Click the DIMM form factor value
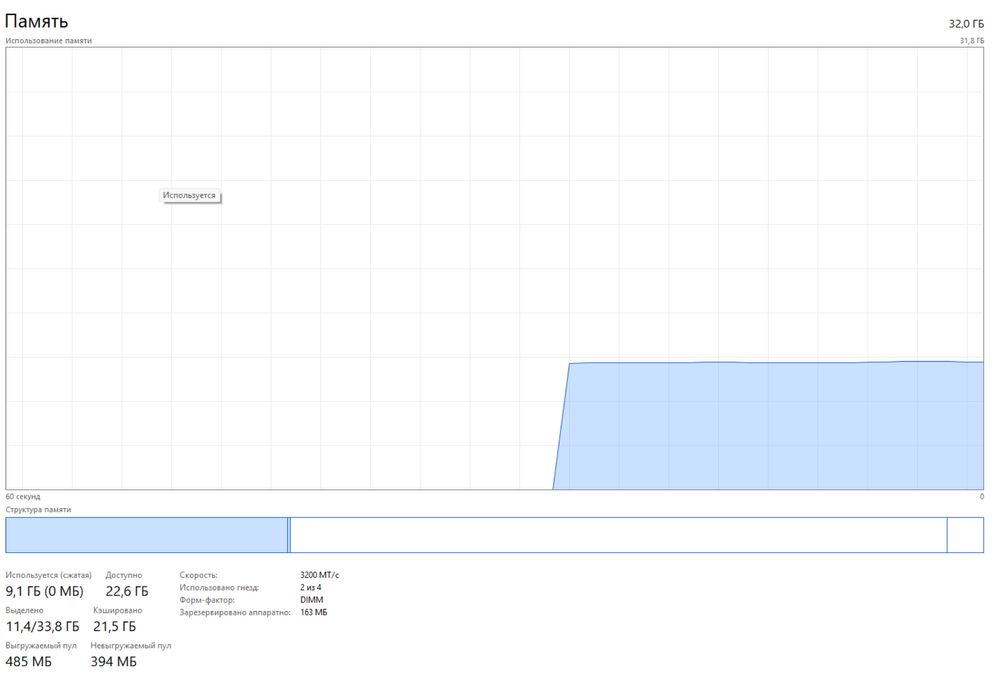Viewport: 1000px width, 676px height. click(x=312, y=600)
